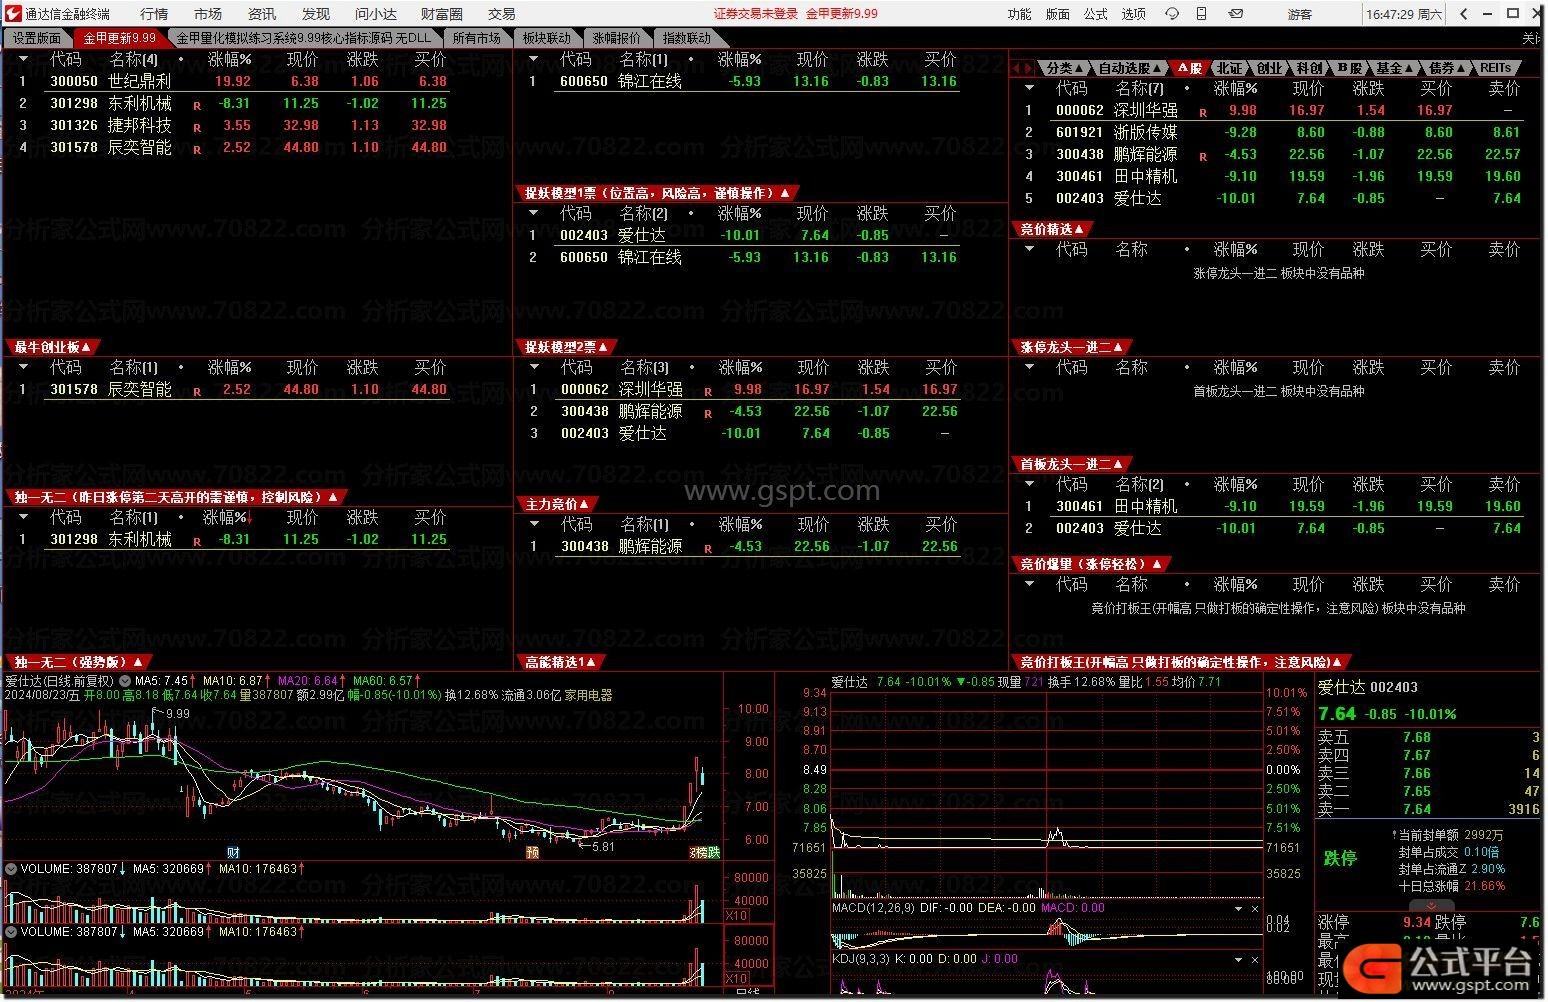Click the 通达信 red app logo
The height and width of the screenshot is (1002, 1548).
click(12, 13)
